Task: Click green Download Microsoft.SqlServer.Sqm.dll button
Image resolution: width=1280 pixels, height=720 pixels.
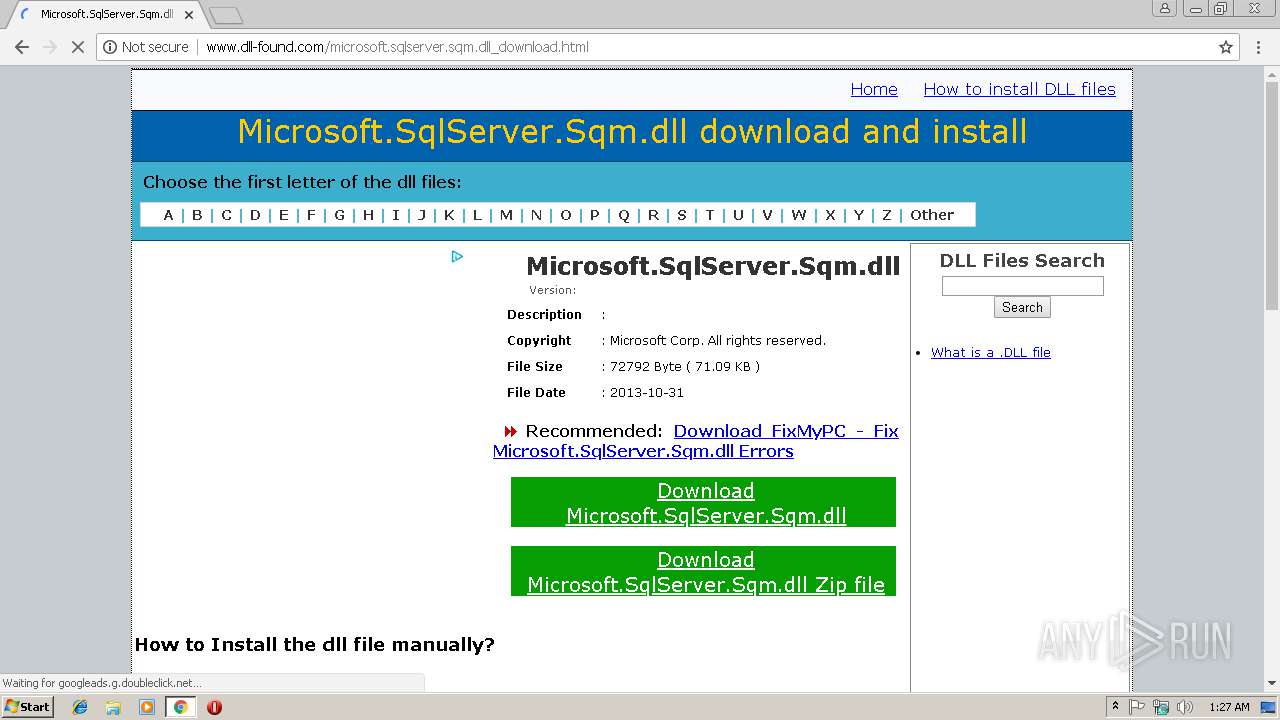Action: click(x=704, y=502)
